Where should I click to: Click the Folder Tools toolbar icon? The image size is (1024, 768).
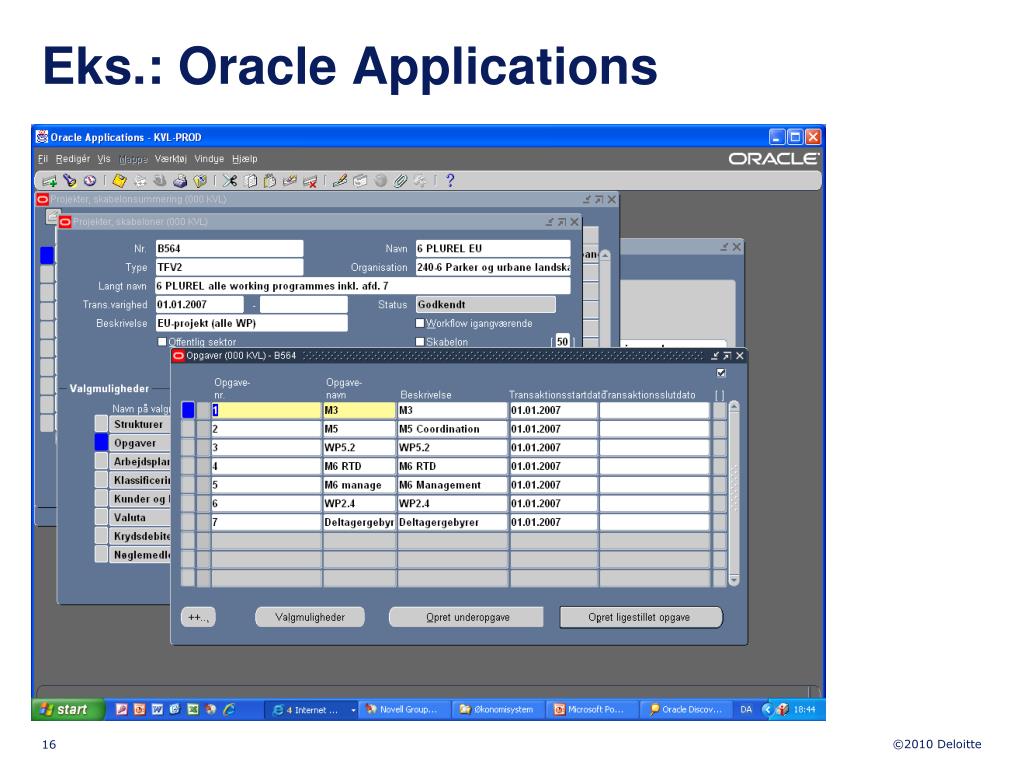[420, 181]
